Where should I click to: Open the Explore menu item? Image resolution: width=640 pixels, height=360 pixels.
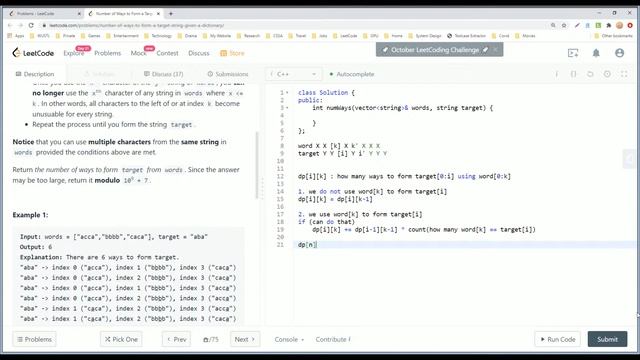(x=73, y=53)
